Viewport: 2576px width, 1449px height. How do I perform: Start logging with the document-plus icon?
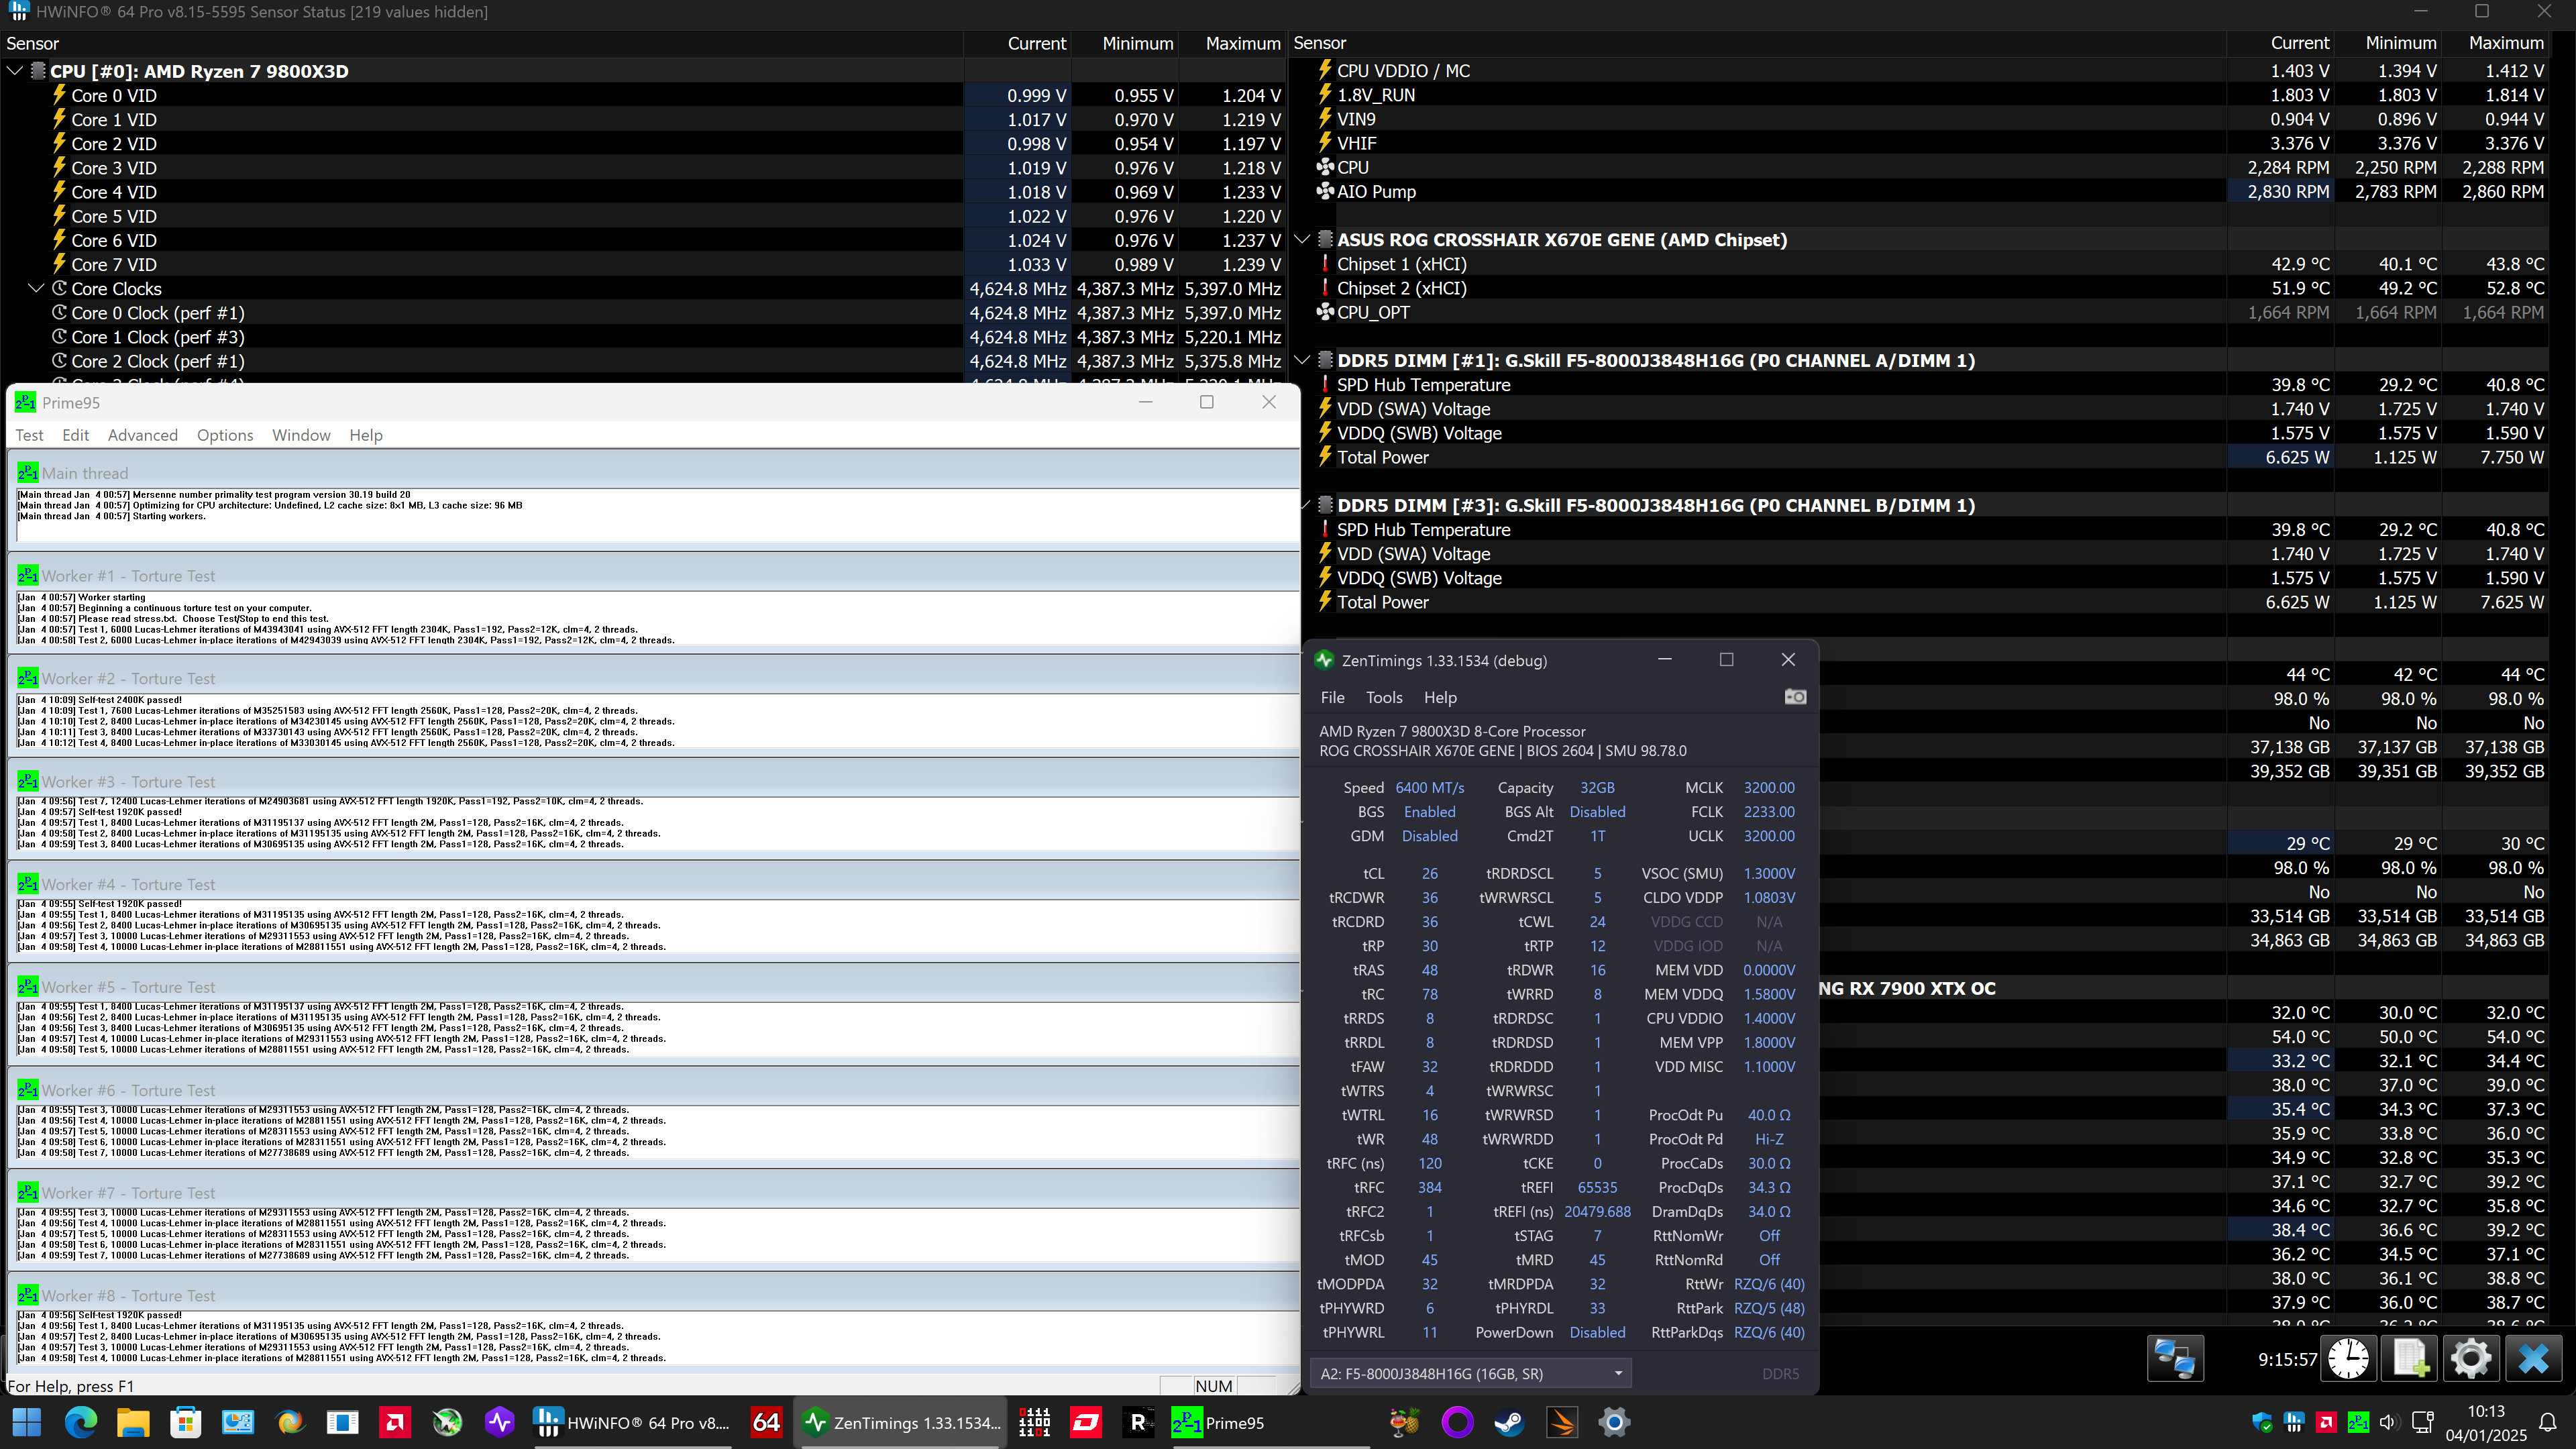(x=2409, y=1359)
